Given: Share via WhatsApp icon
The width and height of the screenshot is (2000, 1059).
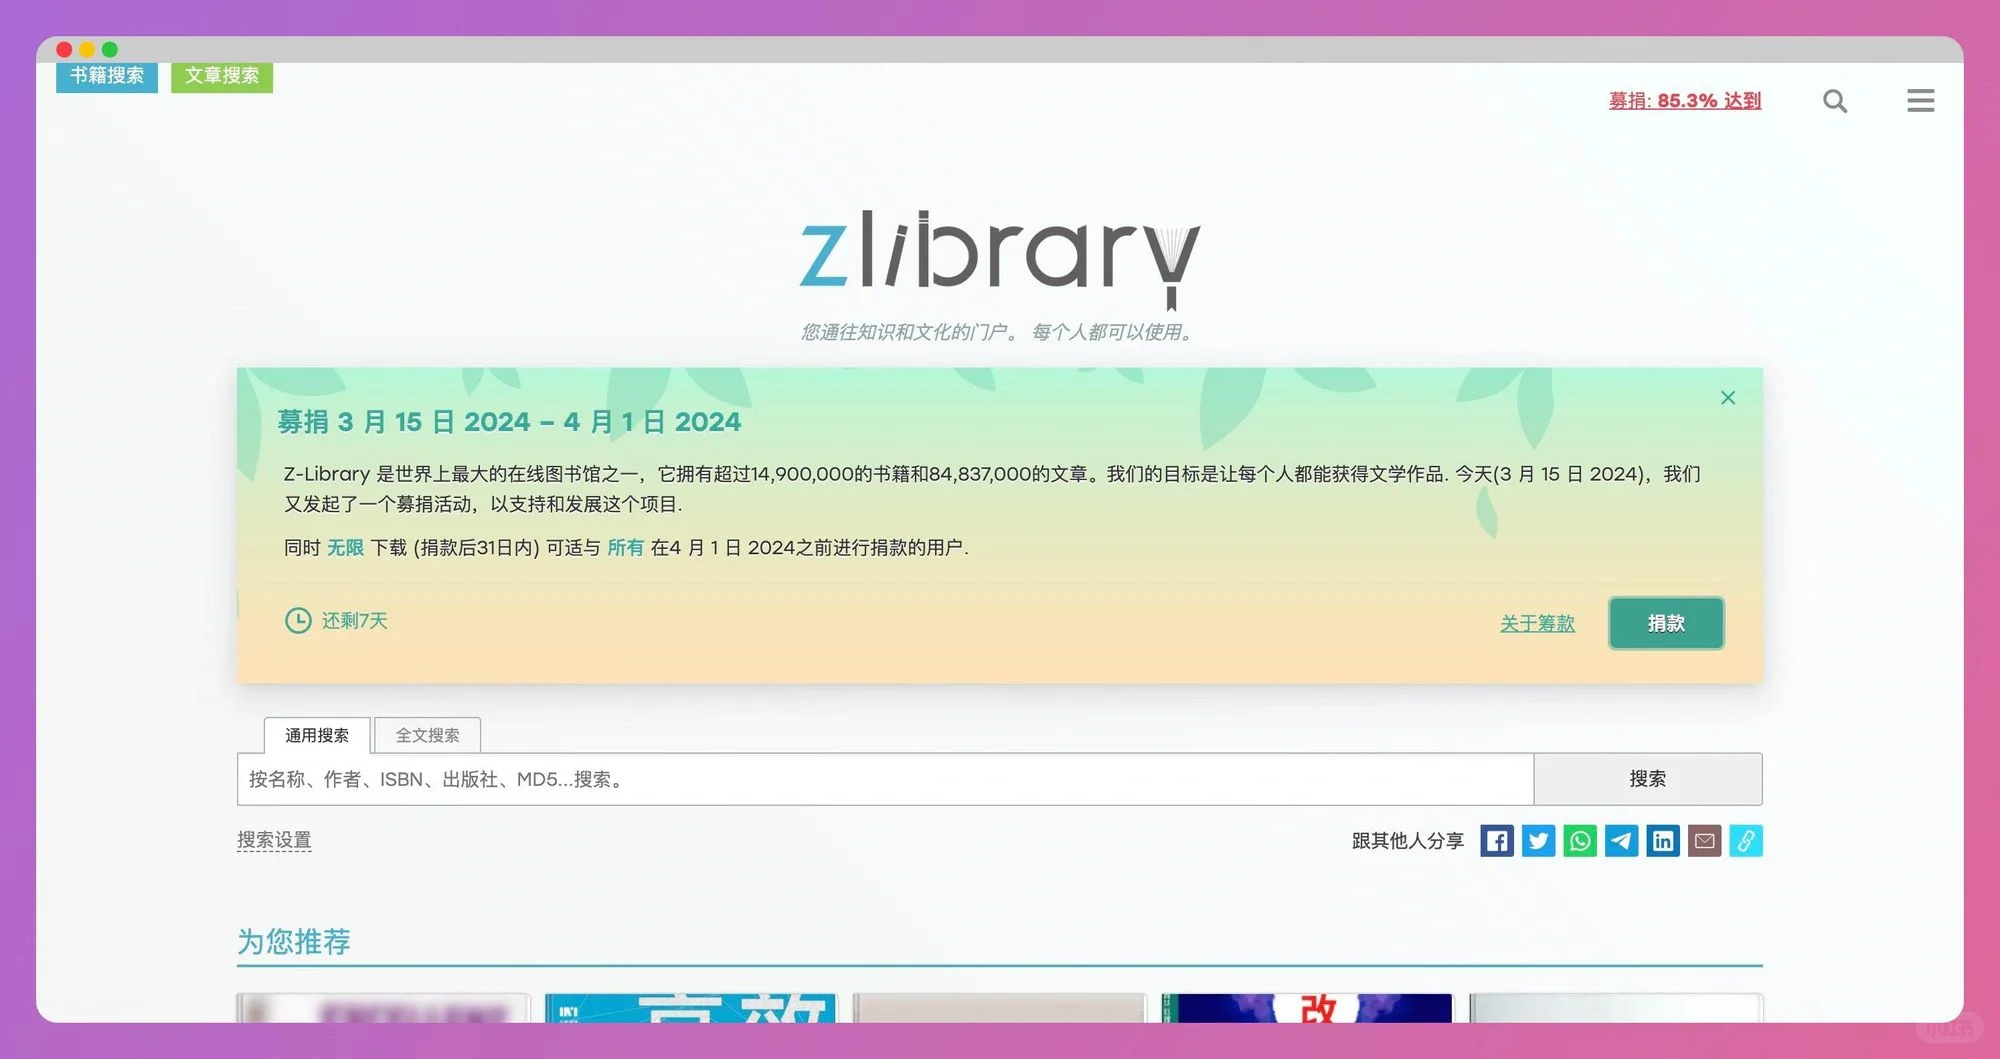Looking at the screenshot, I should (x=1580, y=841).
